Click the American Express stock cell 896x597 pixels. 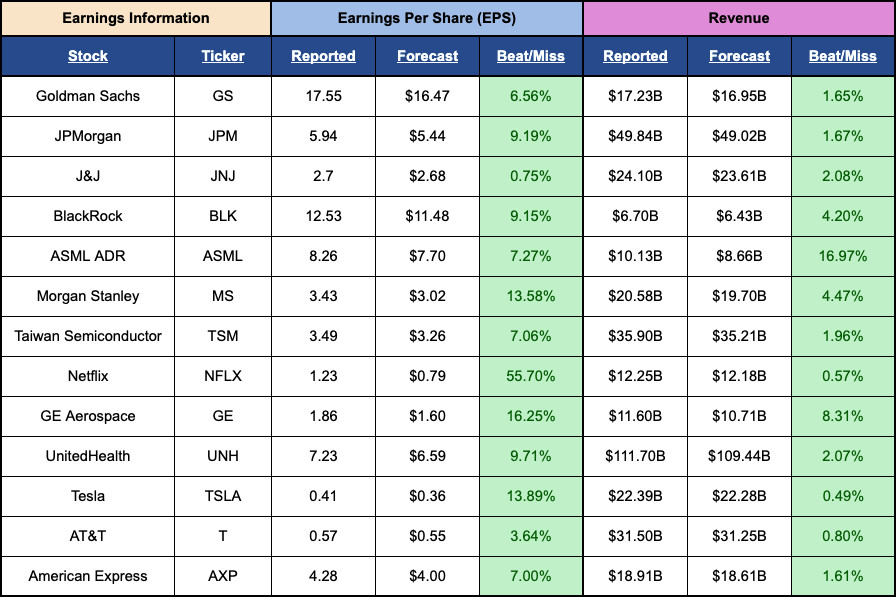coord(88,576)
